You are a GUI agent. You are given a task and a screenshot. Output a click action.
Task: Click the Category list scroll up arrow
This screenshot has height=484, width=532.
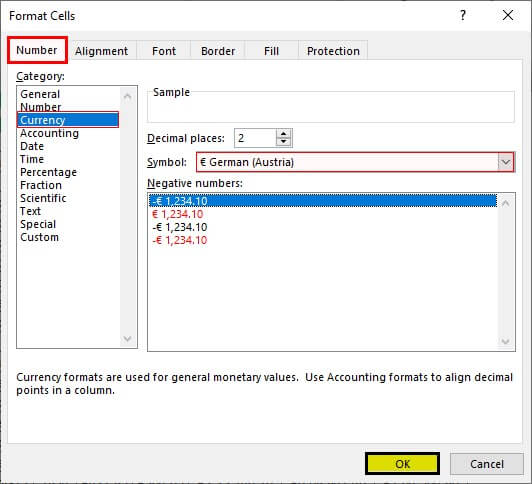click(x=128, y=97)
